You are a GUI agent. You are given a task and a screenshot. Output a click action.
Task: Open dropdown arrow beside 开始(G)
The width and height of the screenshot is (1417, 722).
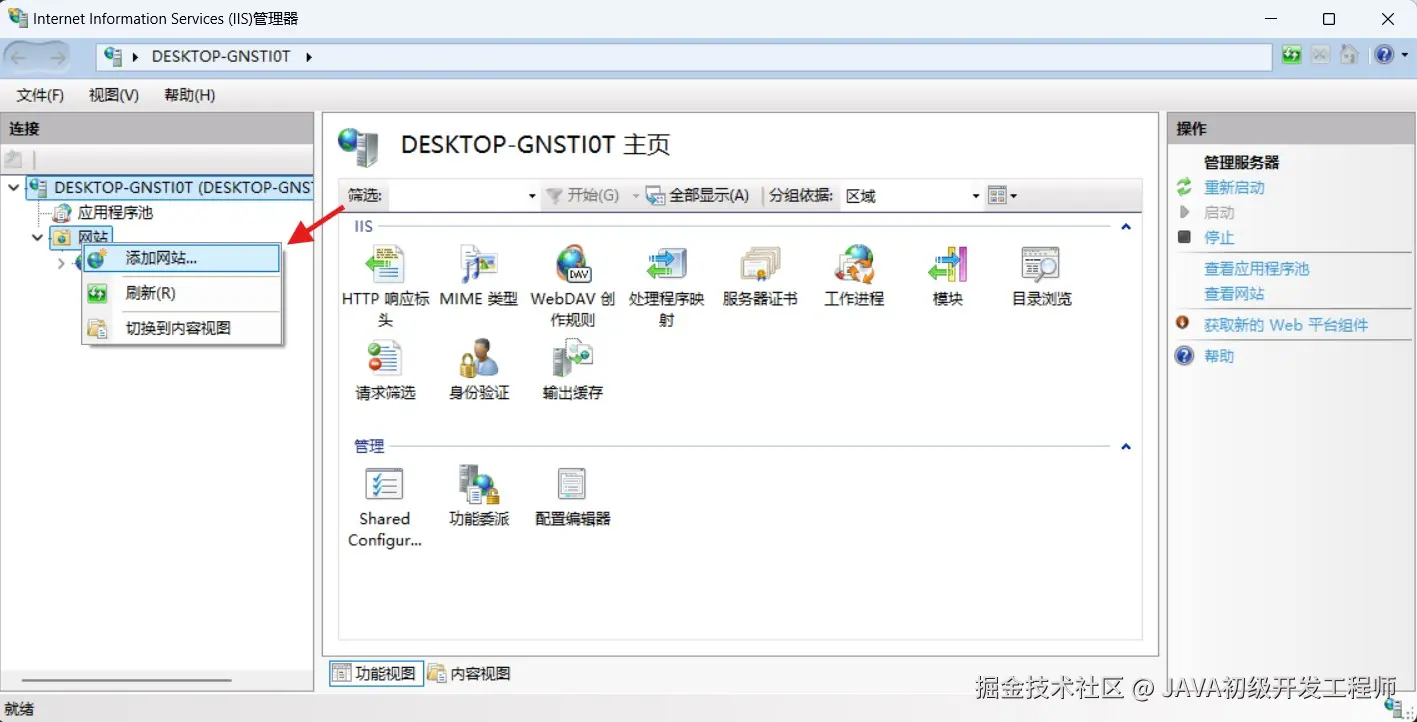(x=634, y=196)
